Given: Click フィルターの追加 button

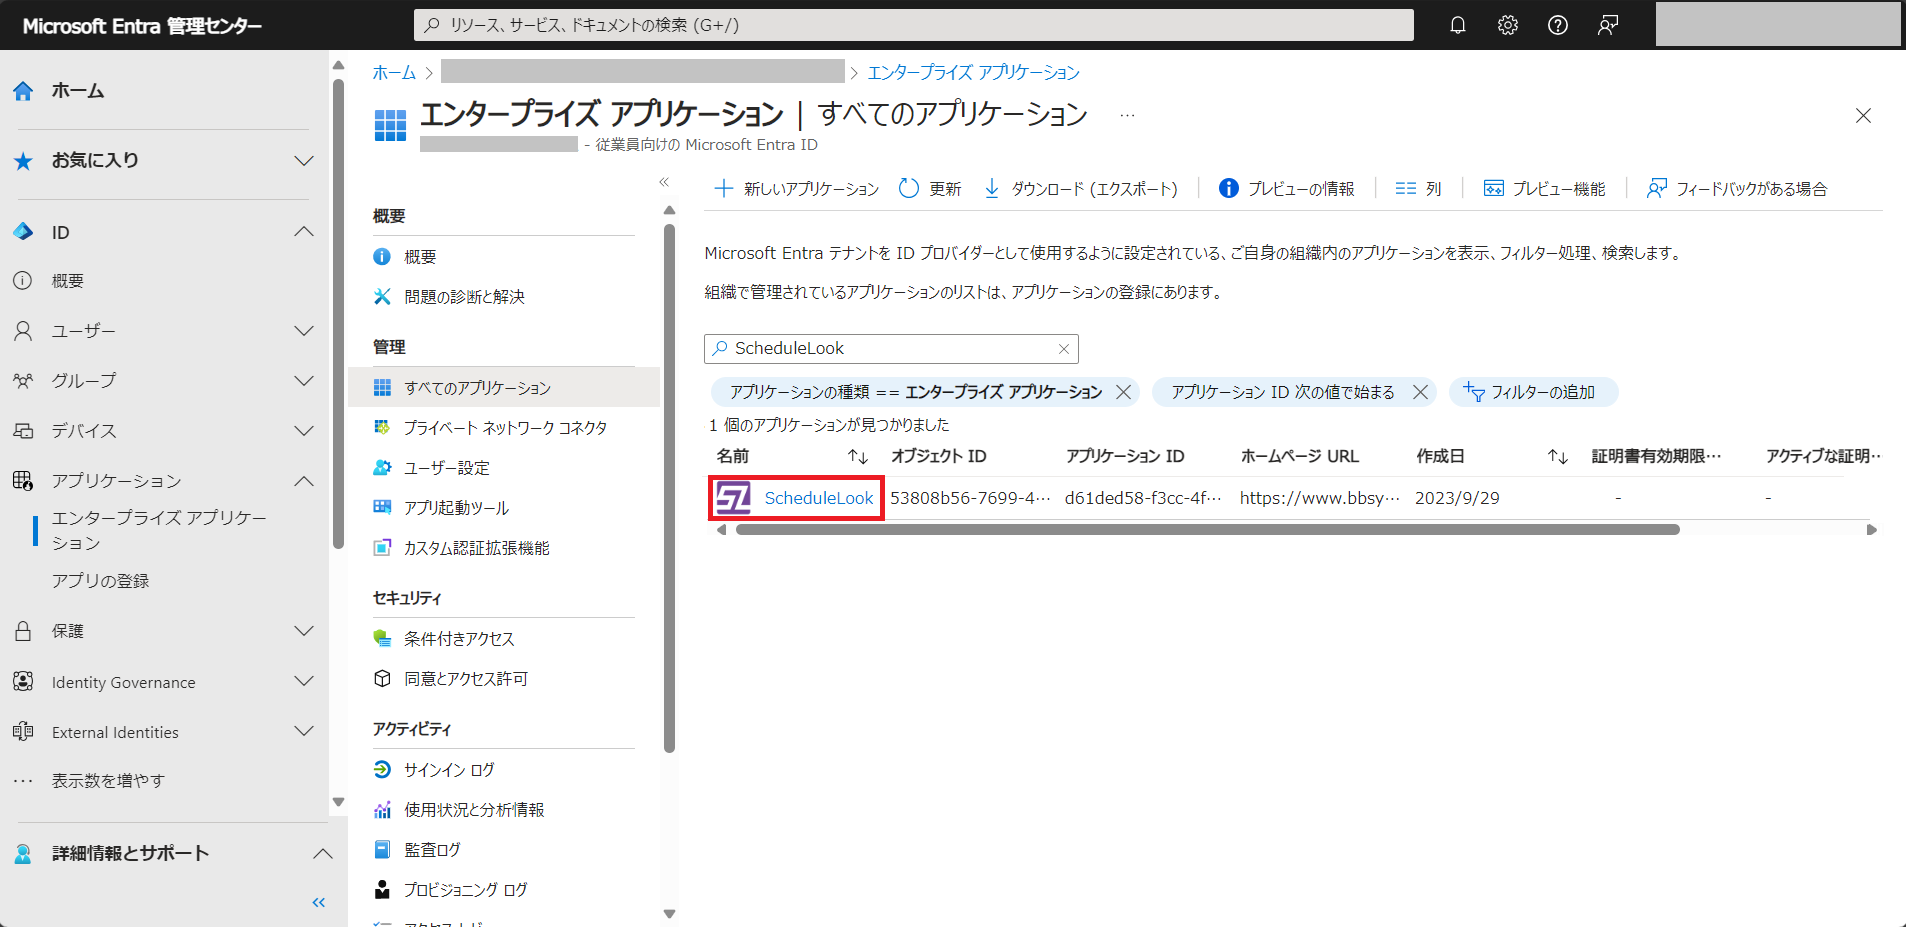Looking at the screenshot, I should point(1533,392).
